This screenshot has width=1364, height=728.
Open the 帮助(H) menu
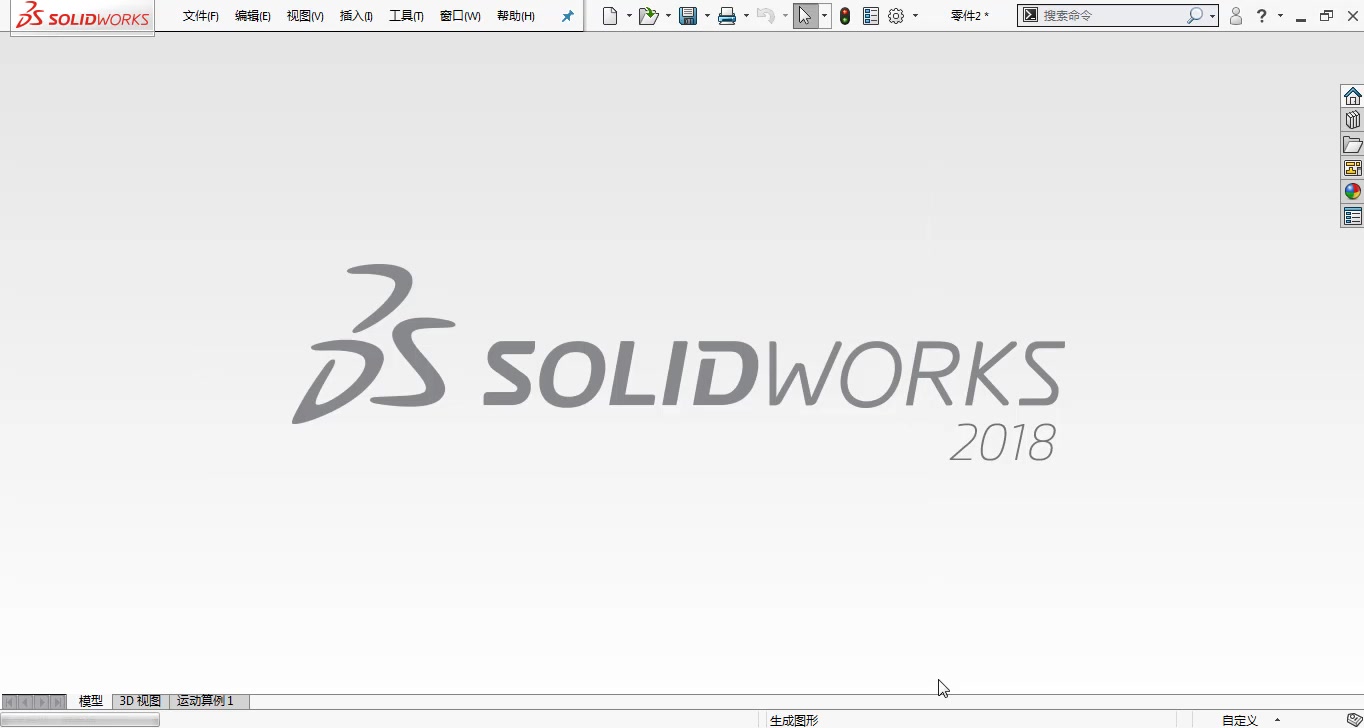(516, 16)
